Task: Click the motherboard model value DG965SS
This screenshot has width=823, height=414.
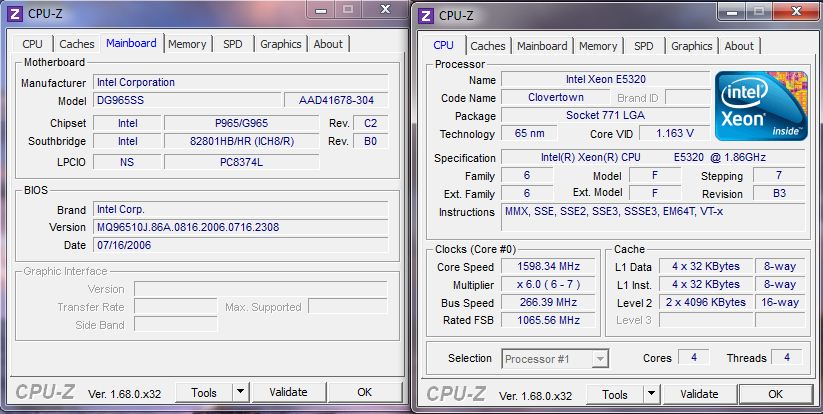Action: click(187, 100)
